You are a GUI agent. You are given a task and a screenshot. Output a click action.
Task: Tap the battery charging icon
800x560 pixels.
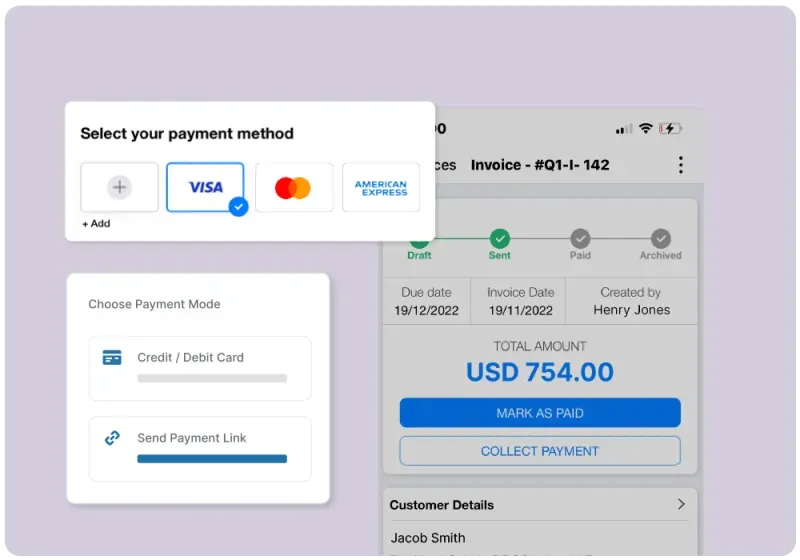coord(670,129)
